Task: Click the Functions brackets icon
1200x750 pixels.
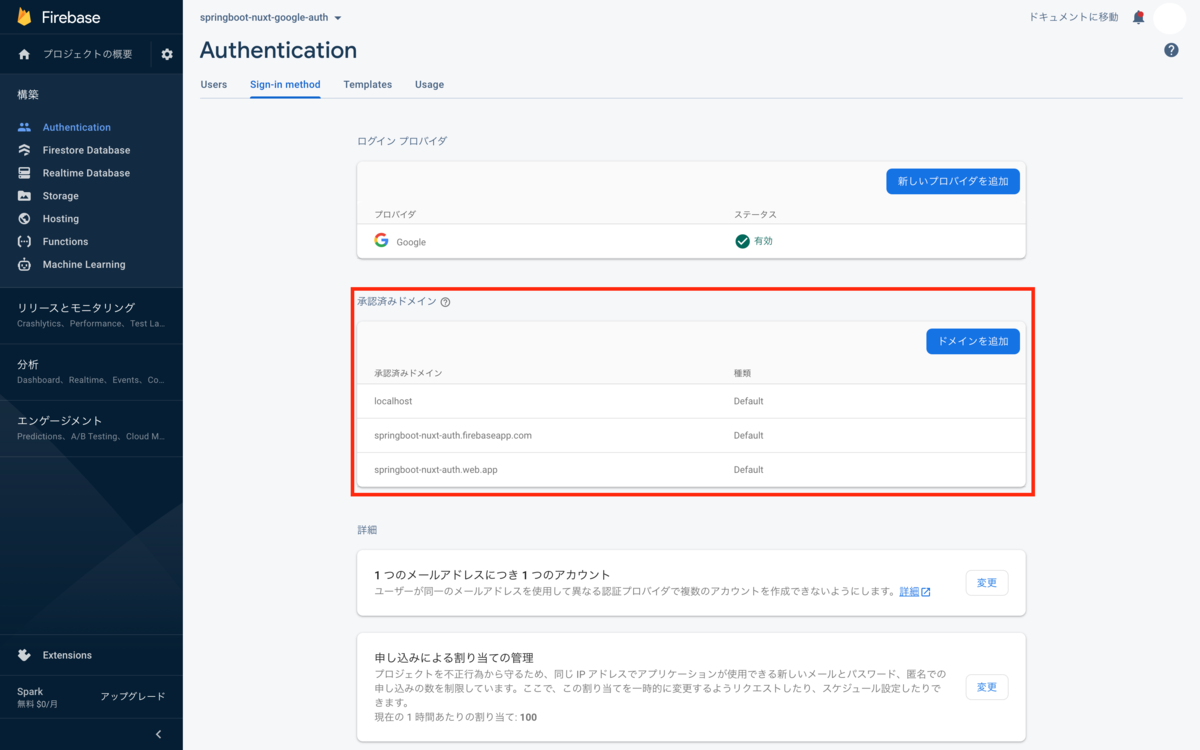Action: coord(24,242)
